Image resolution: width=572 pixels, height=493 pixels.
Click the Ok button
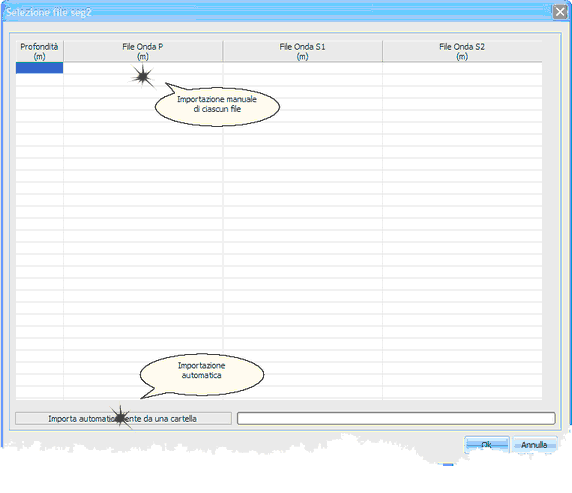point(487,444)
